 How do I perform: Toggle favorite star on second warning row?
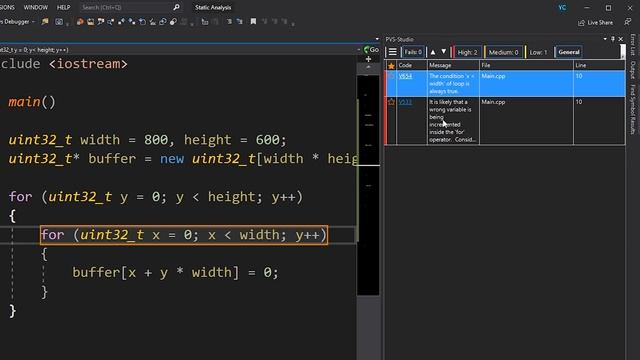click(391, 102)
